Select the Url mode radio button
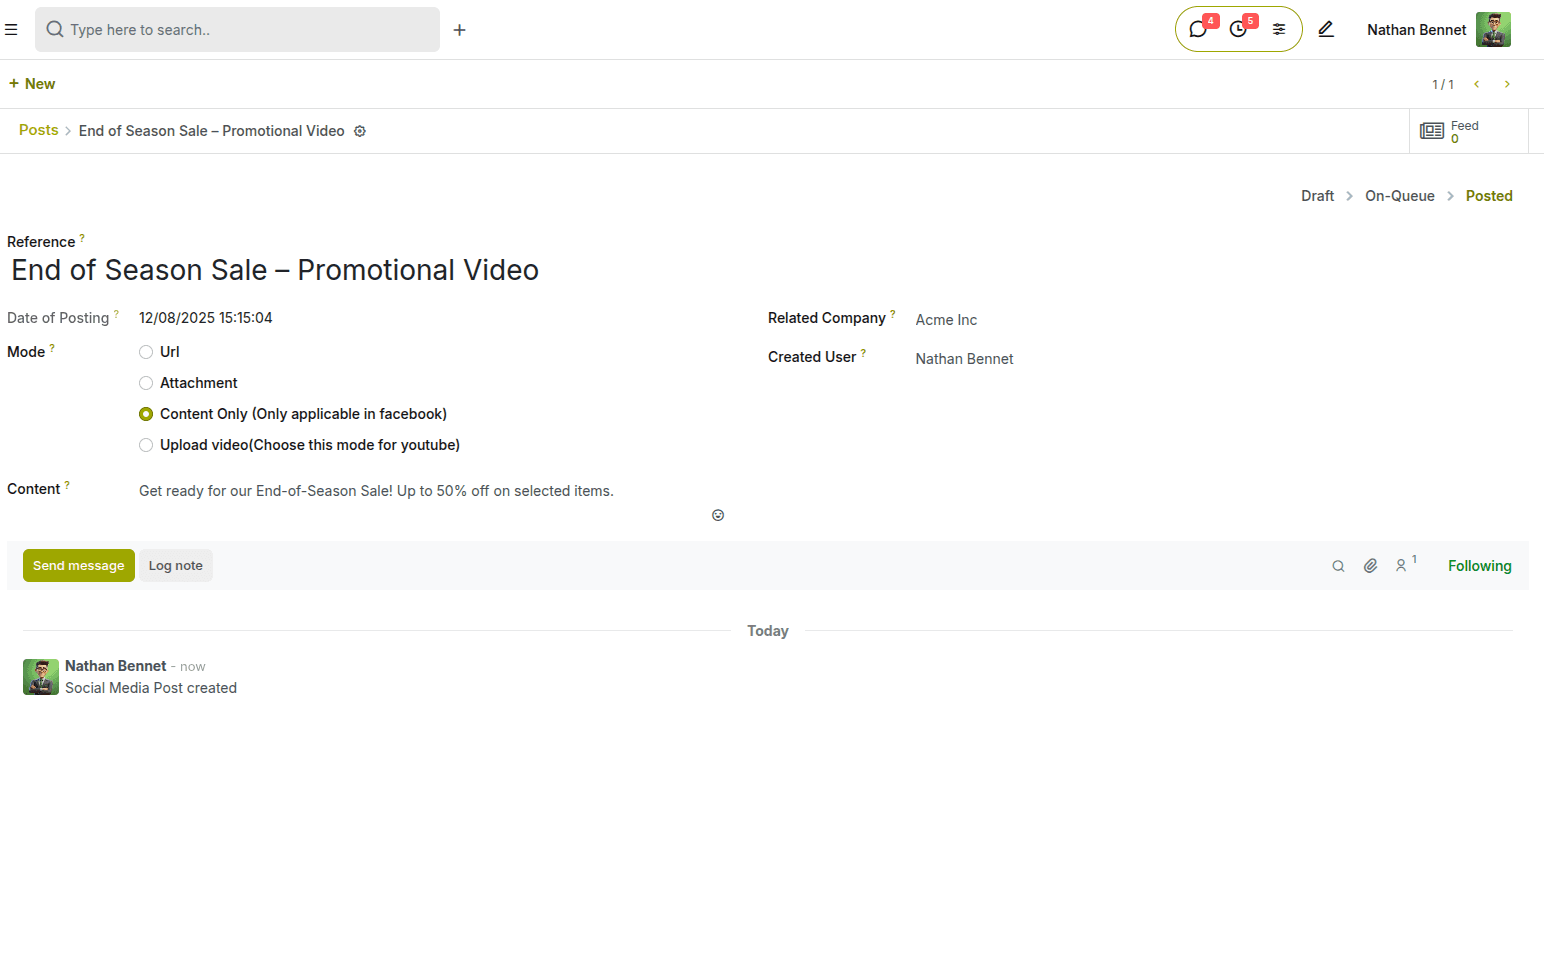 [146, 351]
